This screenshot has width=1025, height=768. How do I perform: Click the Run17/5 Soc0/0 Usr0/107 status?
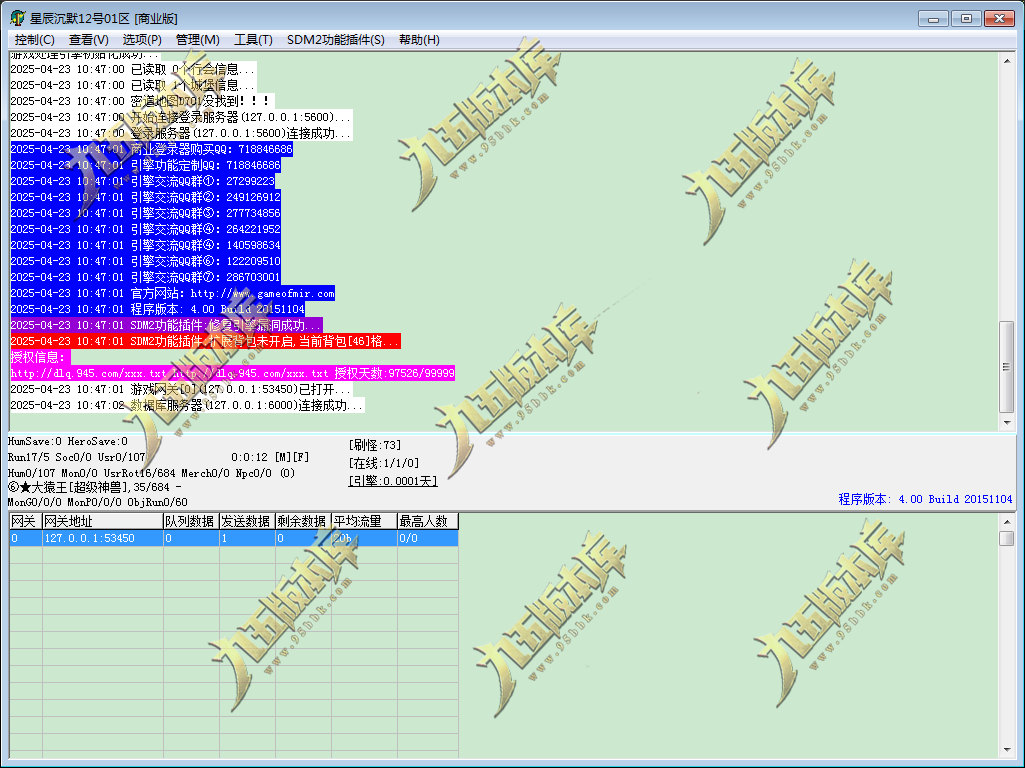76,457
